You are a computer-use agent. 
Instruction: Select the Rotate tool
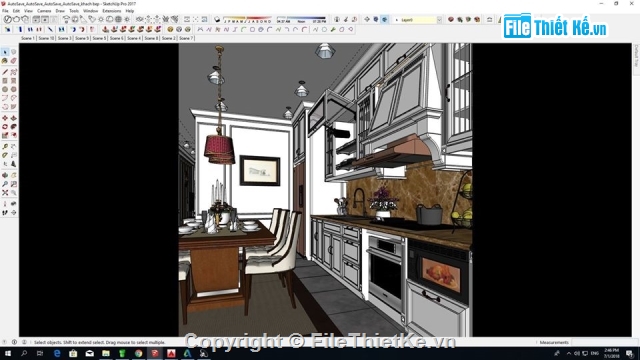5,127
